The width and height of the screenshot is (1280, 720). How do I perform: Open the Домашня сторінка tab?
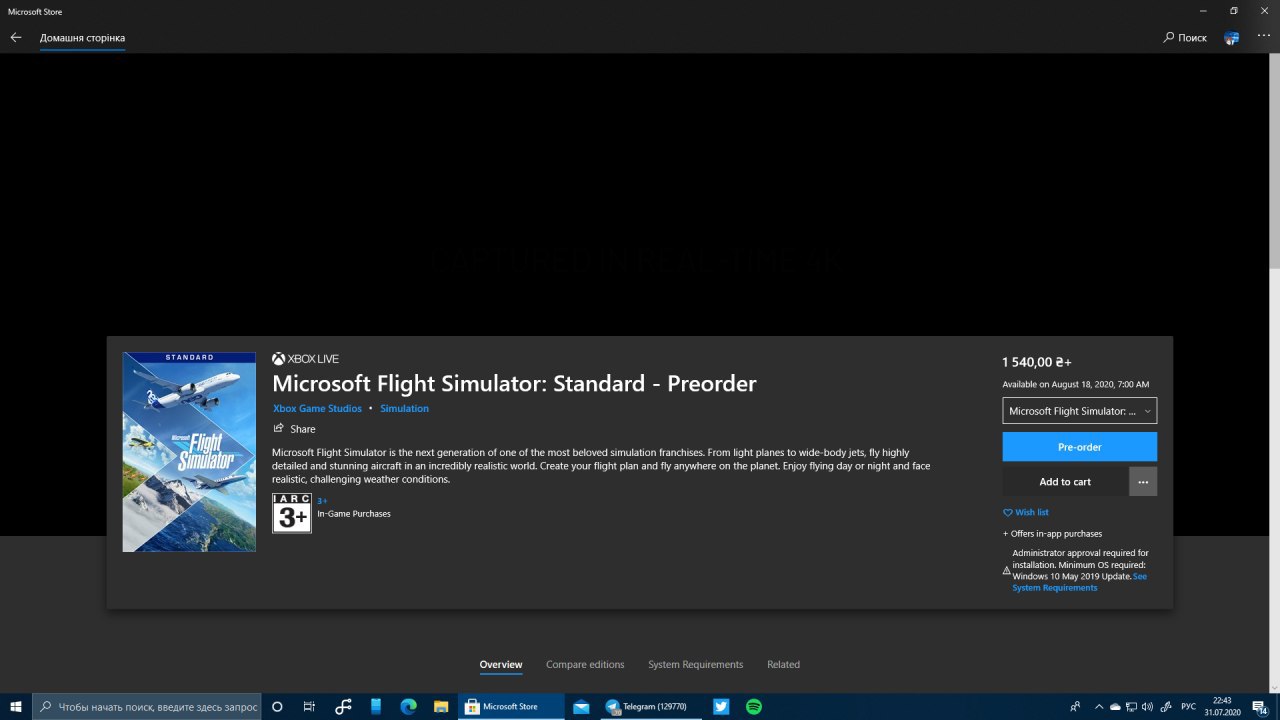[82, 38]
